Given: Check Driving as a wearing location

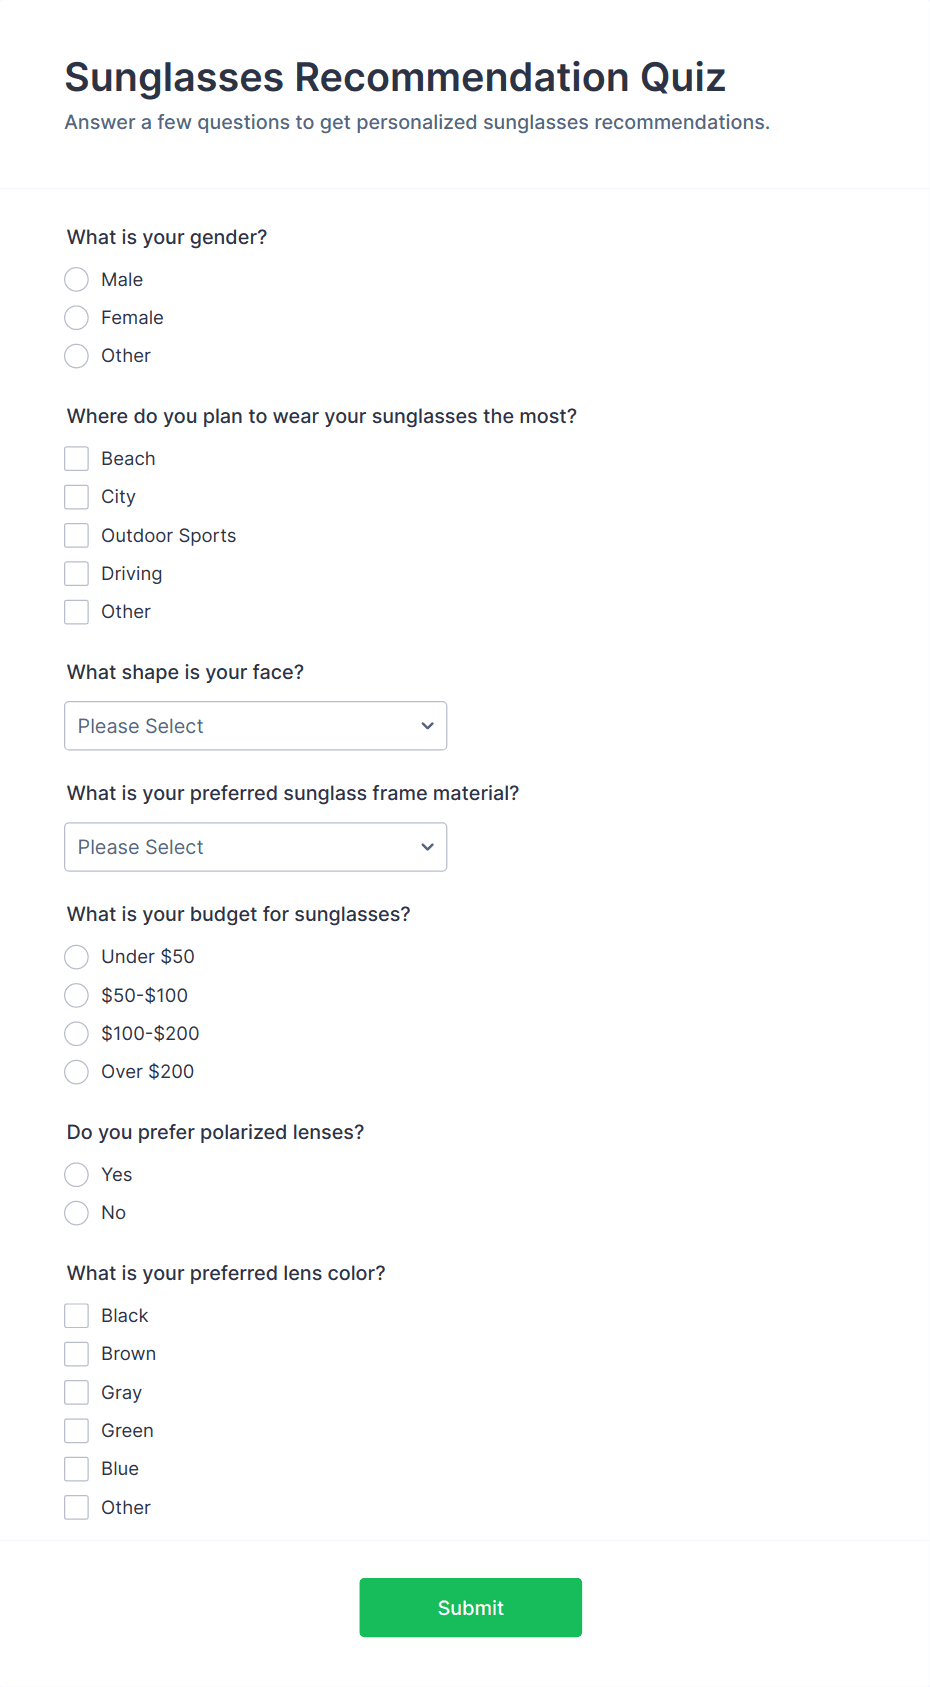Looking at the screenshot, I should click(x=76, y=573).
